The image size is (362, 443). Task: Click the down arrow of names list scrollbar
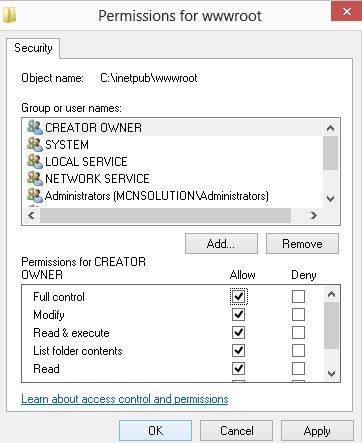pyautogui.click(x=330, y=199)
